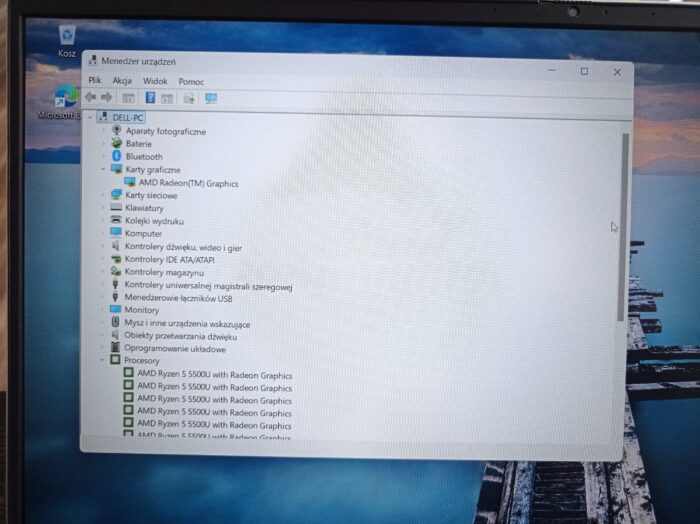
Task: Click the Kolejki wydruku printer icon
Action: point(116,220)
